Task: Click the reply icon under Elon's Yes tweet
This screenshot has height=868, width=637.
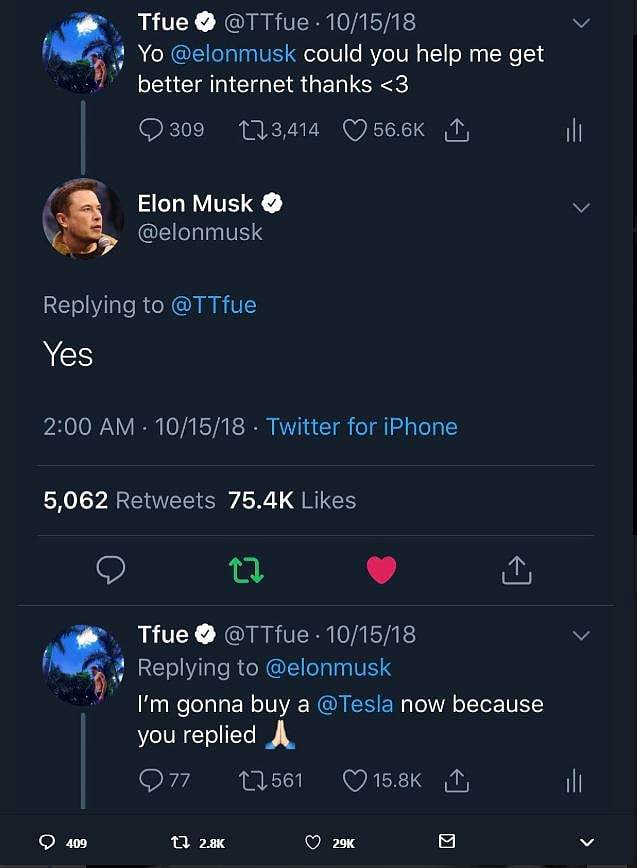Action: (111, 570)
